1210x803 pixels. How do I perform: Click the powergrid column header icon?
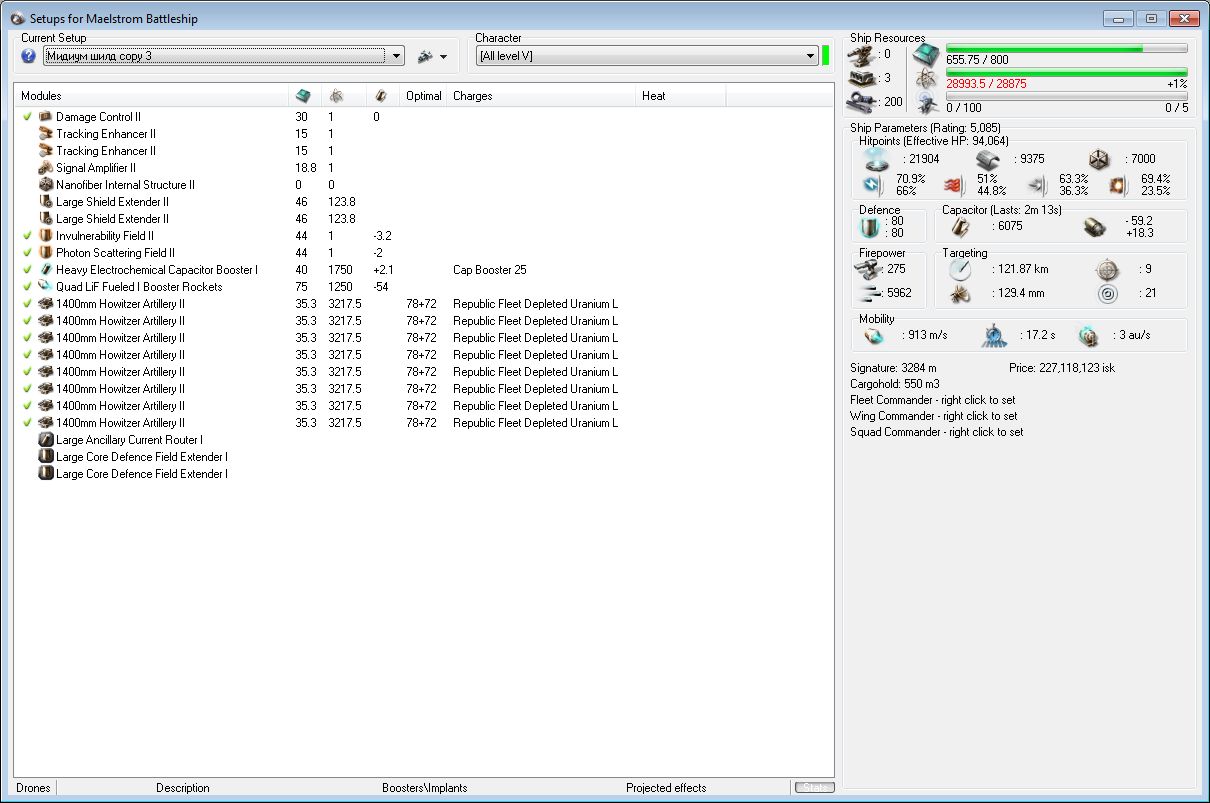click(x=335, y=96)
